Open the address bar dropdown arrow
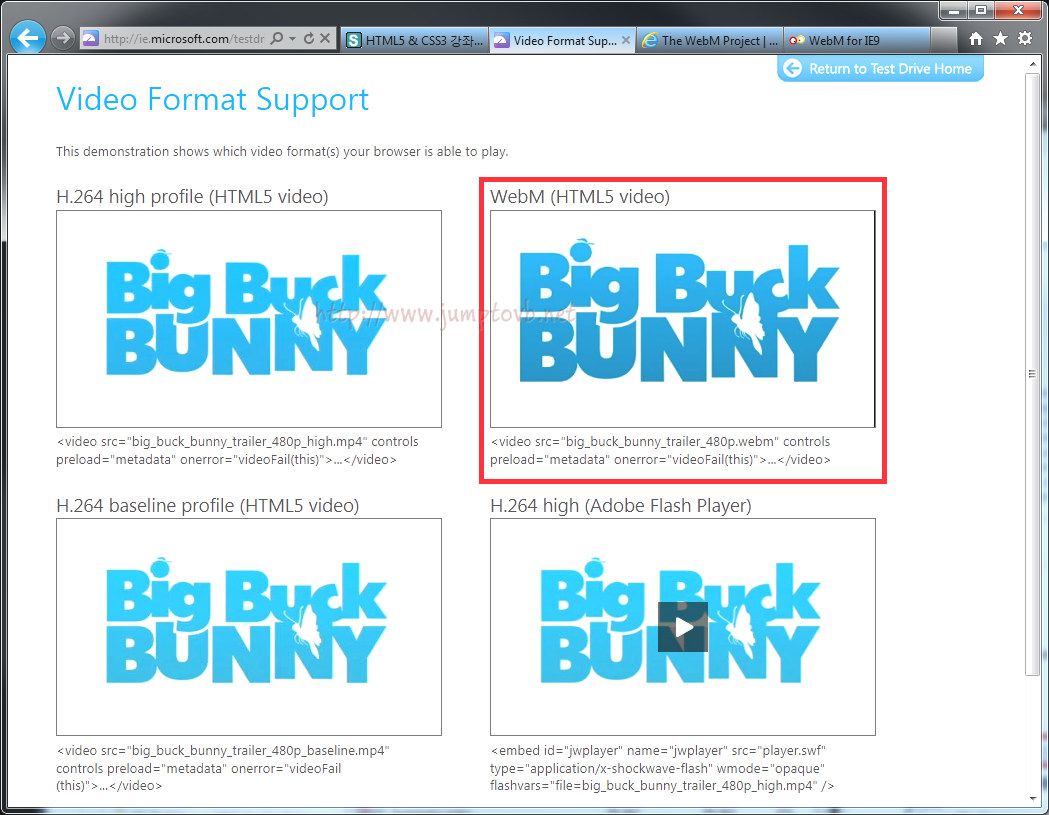Viewport: 1049px width, 815px height. [292, 39]
